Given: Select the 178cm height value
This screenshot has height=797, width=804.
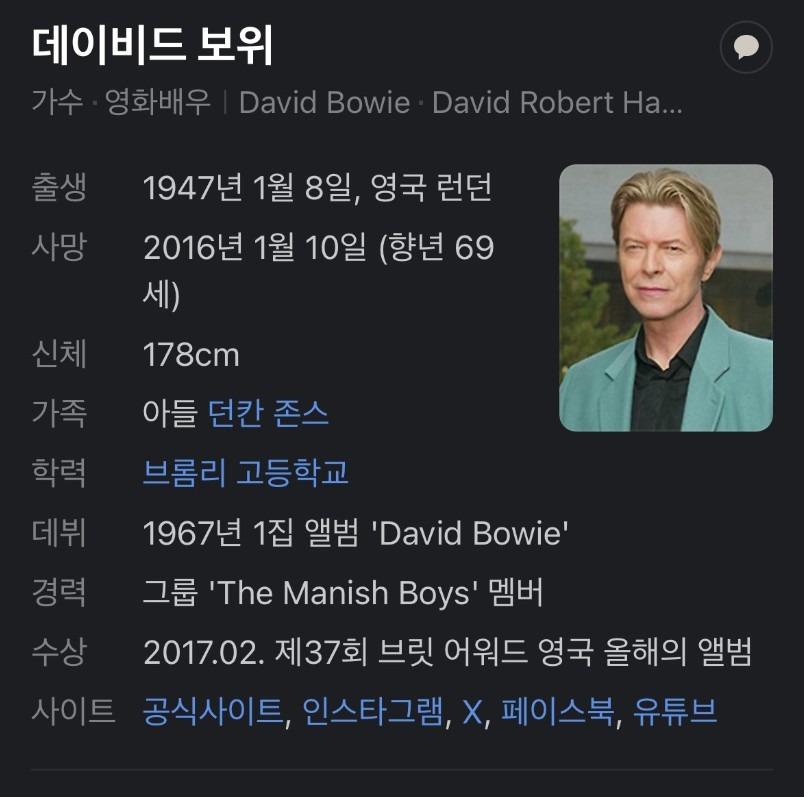Looking at the screenshot, I should tap(191, 354).
